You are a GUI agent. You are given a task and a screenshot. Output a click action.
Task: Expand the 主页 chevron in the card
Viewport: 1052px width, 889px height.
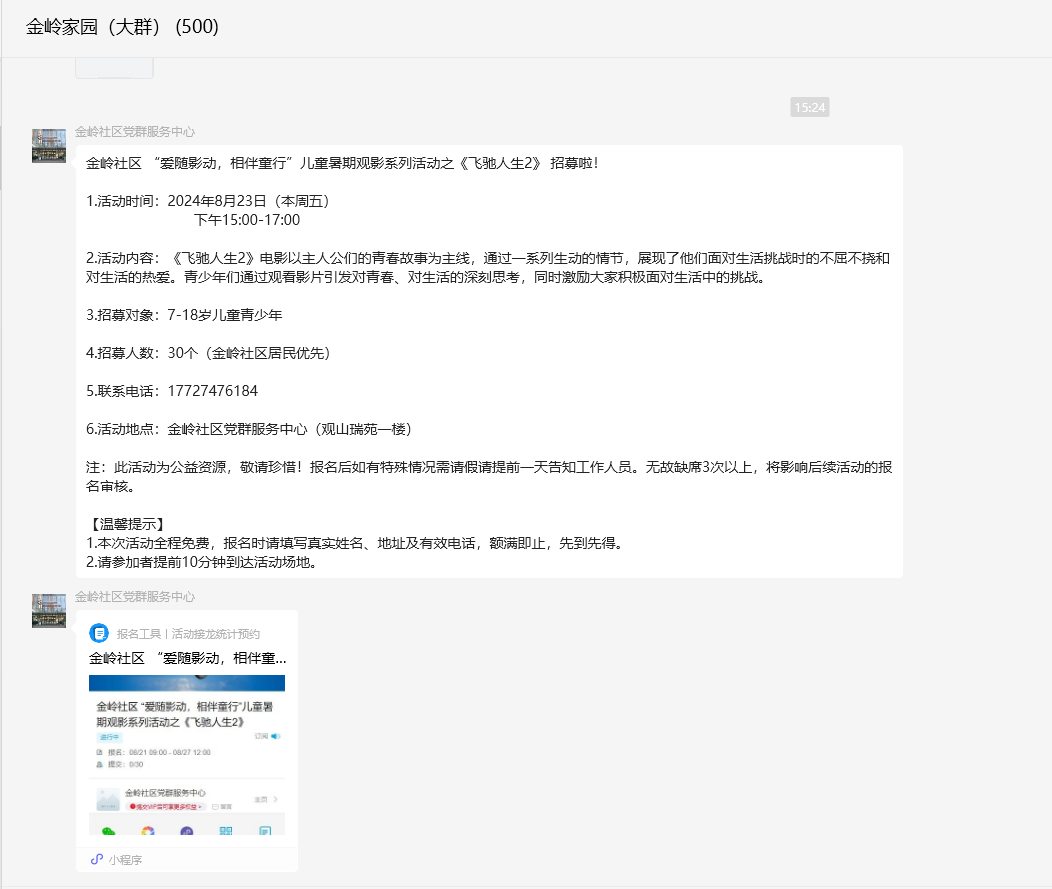coord(275,799)
